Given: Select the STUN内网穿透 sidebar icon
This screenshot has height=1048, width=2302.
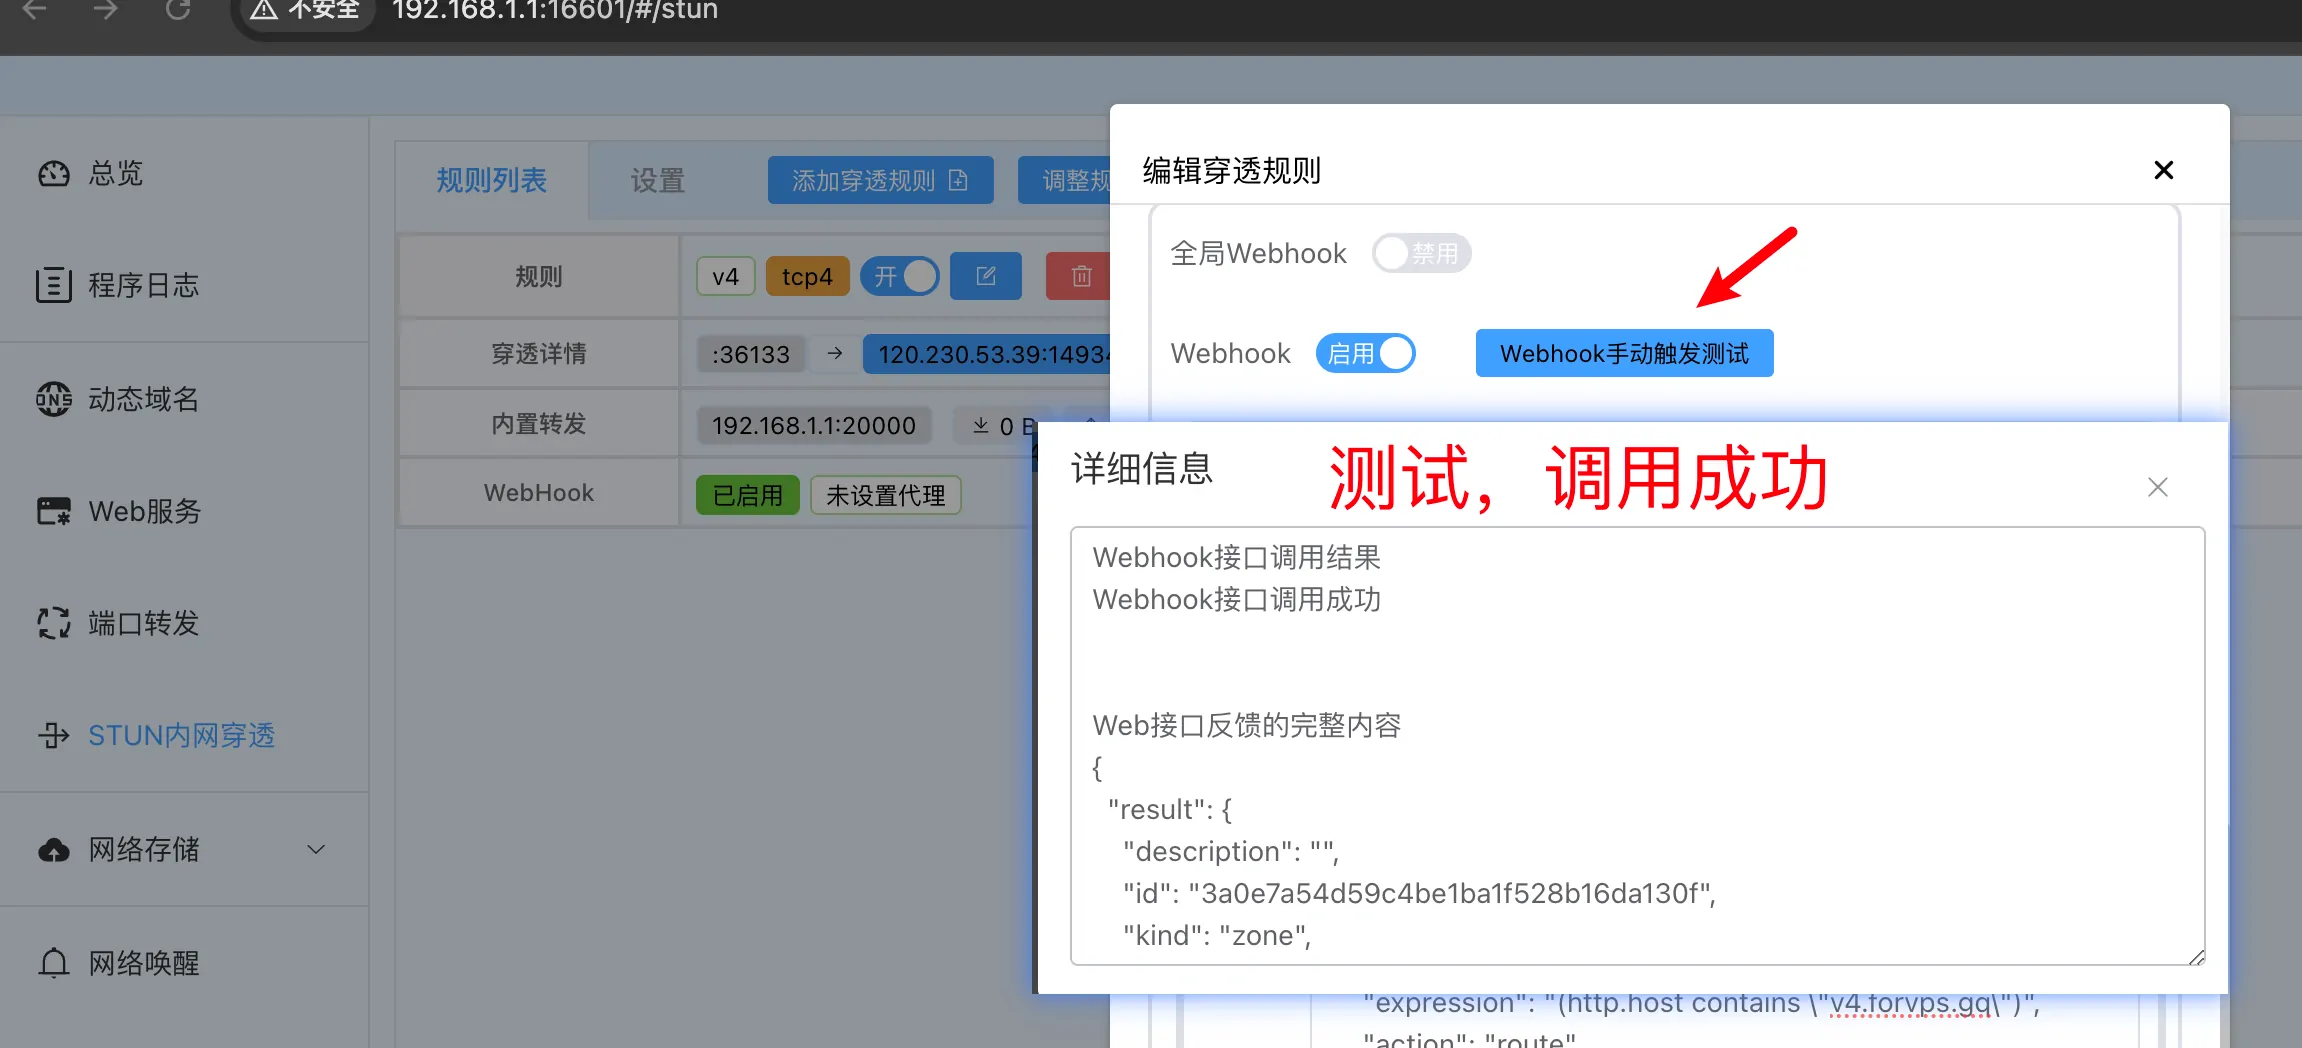Looking at the screenshot, I should pos(54,736).
